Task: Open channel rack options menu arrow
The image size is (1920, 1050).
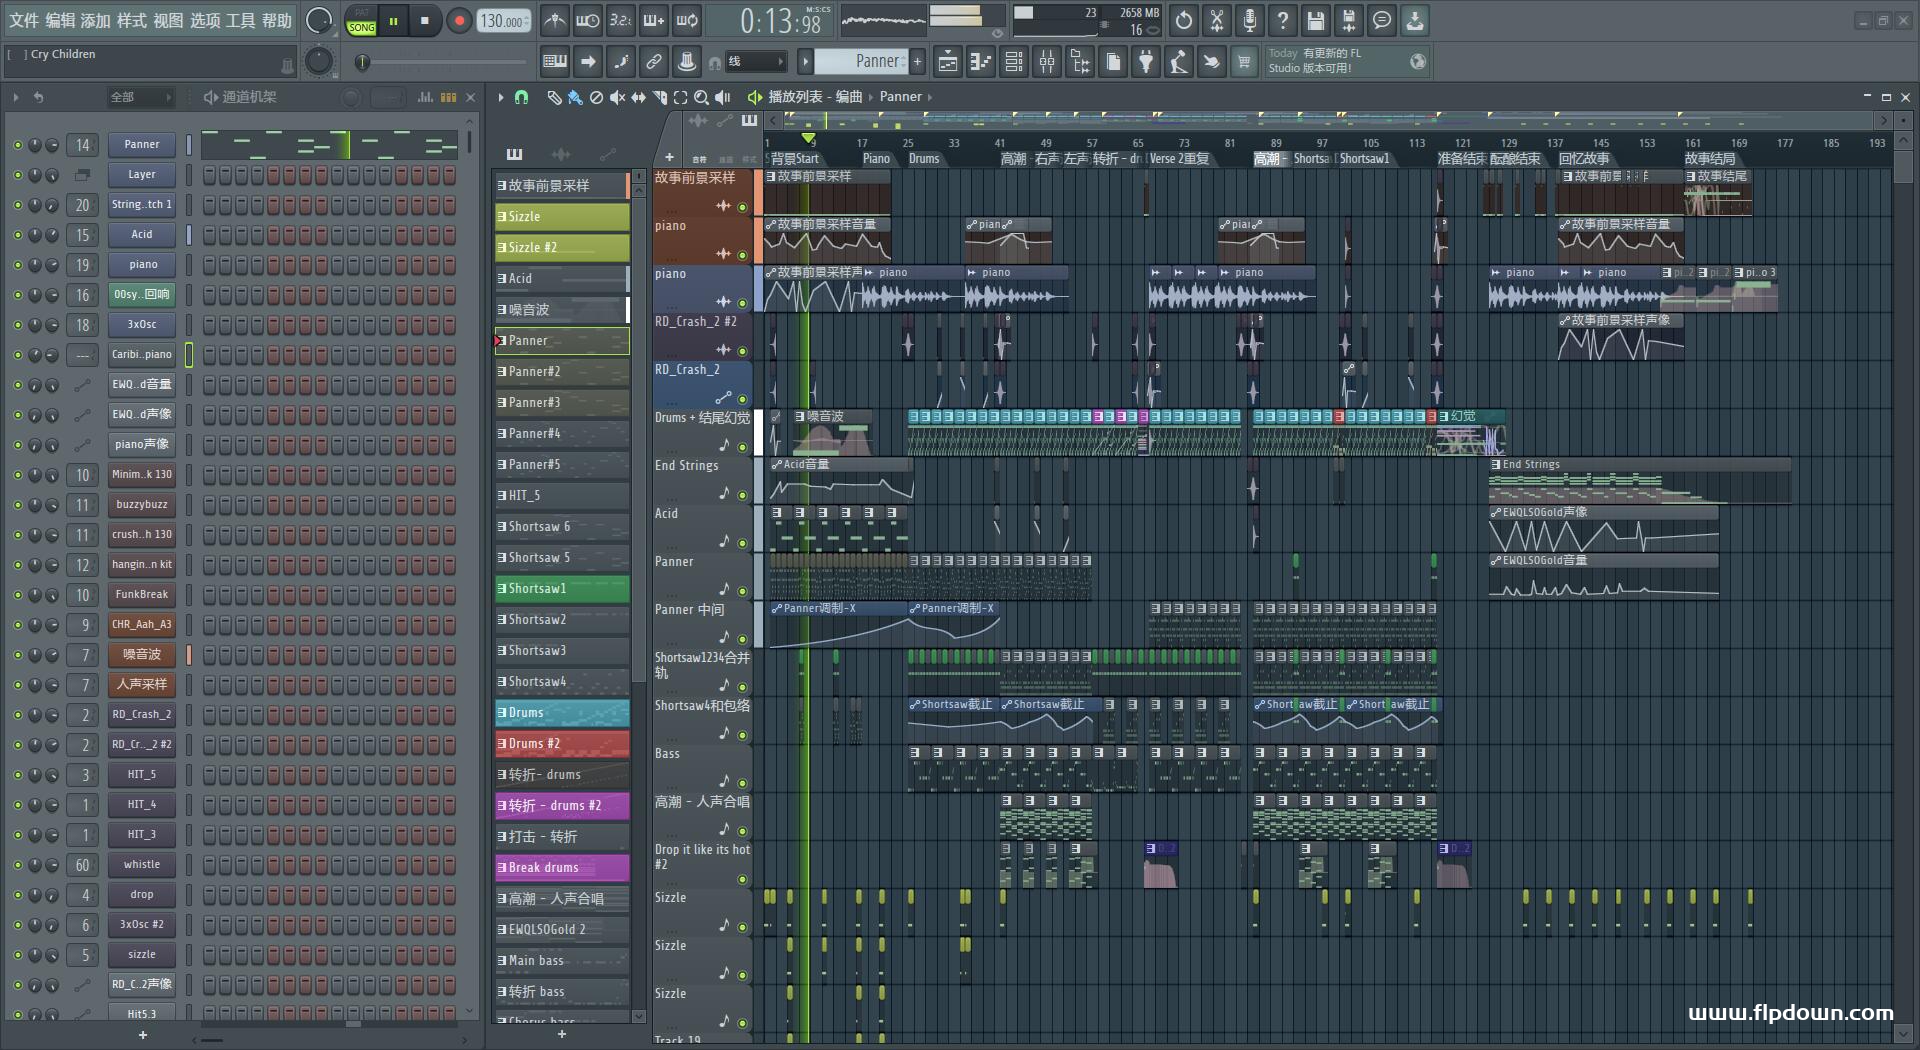Action: click(x=15, y=97)
